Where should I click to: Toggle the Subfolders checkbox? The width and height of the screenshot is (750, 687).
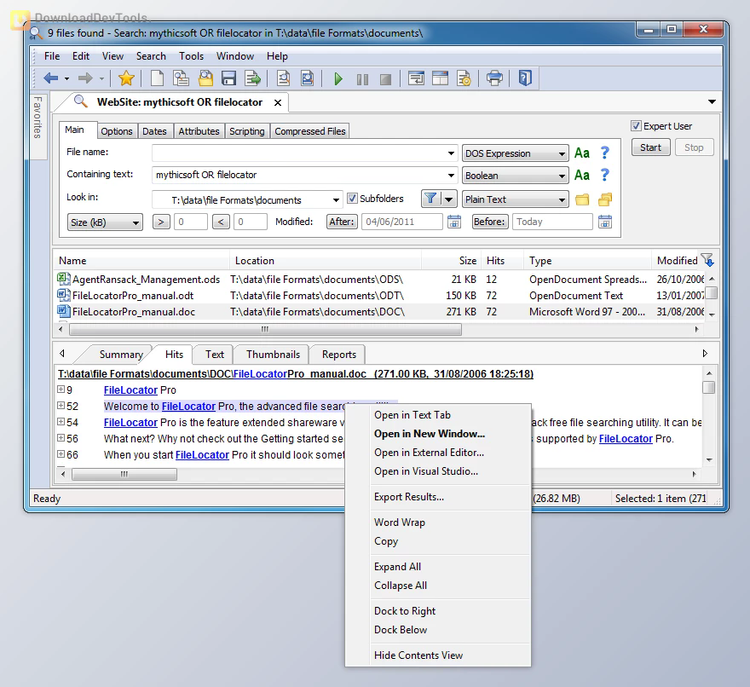pos(352,198)
